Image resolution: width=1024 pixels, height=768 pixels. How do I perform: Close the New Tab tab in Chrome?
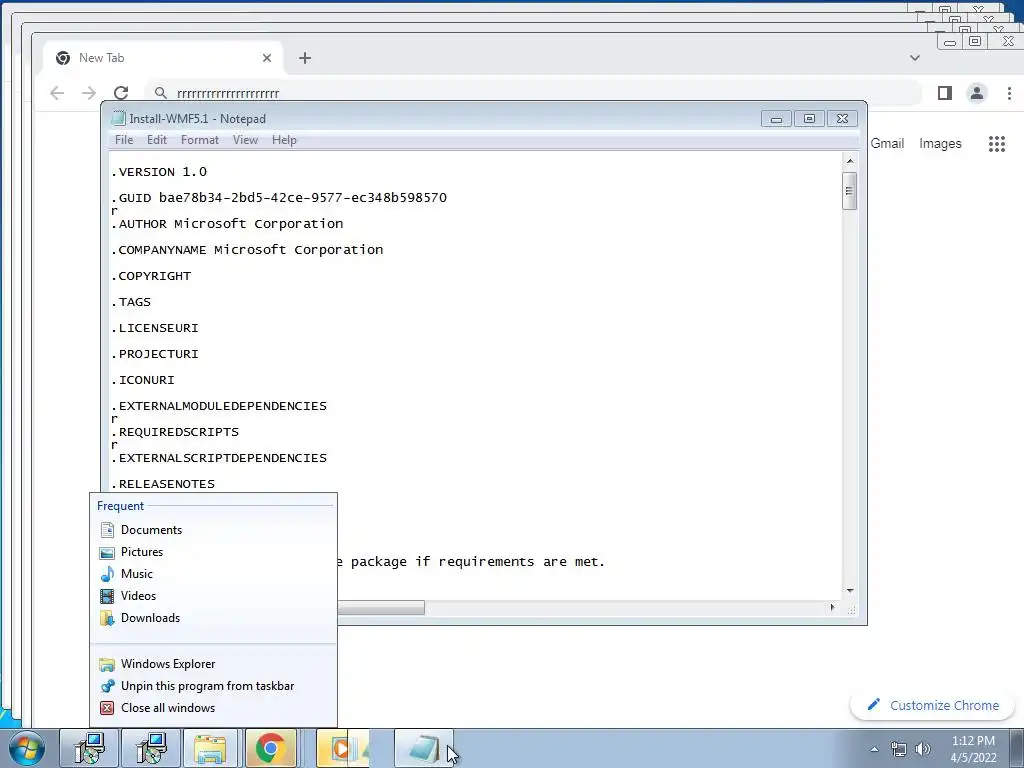[266, 58]
